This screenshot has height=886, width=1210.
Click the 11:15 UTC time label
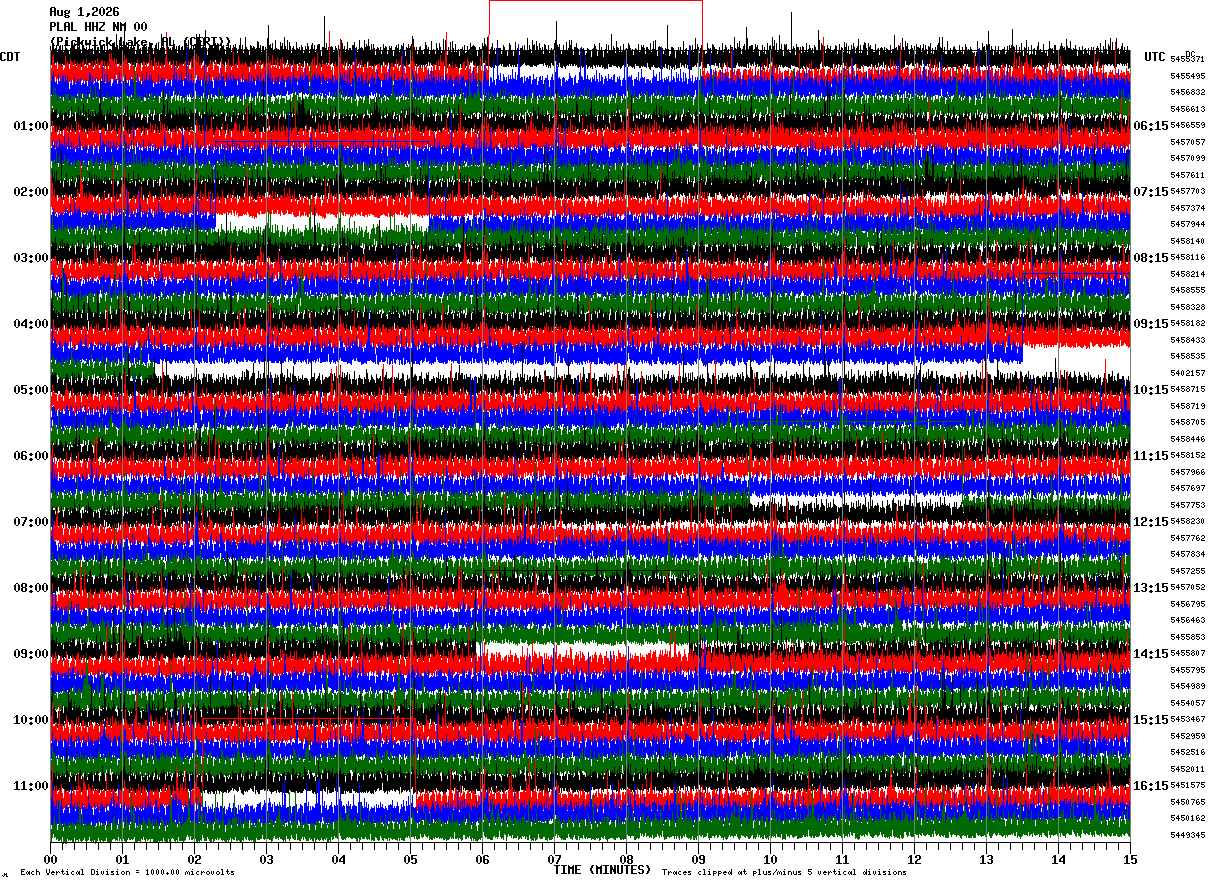pyautogui.click(x=1150, y=456)
